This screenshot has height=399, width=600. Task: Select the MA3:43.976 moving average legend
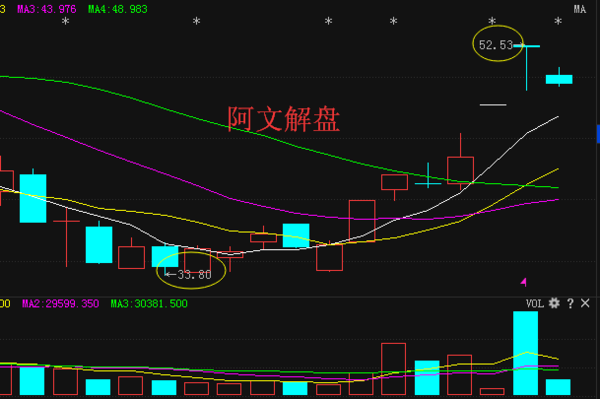[47, 9]
